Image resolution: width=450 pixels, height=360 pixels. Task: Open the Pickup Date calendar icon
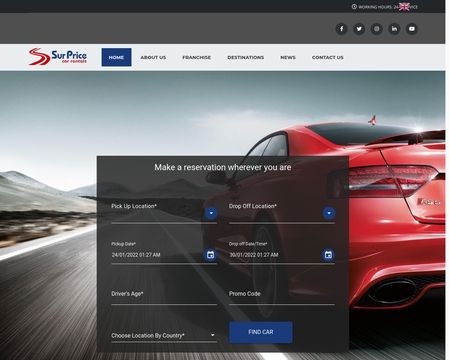pos(210,255)
